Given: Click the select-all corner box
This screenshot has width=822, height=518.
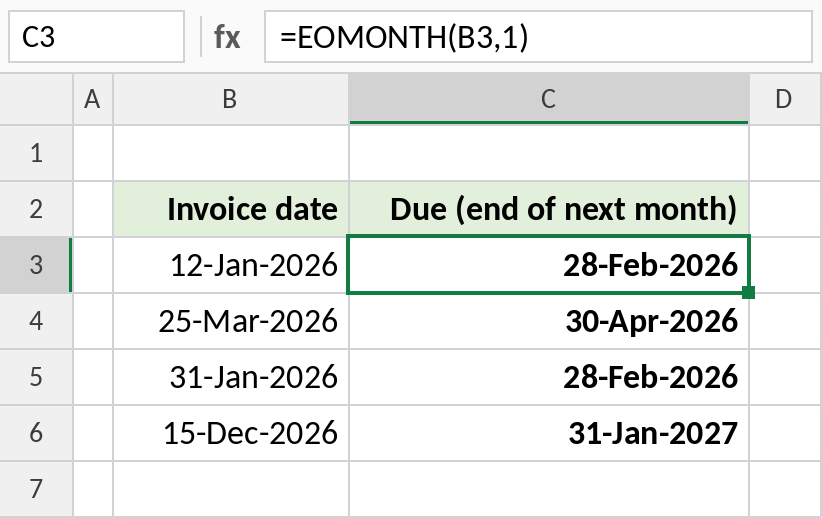Looking at the screenshot, I should click(x=36, y=99).
